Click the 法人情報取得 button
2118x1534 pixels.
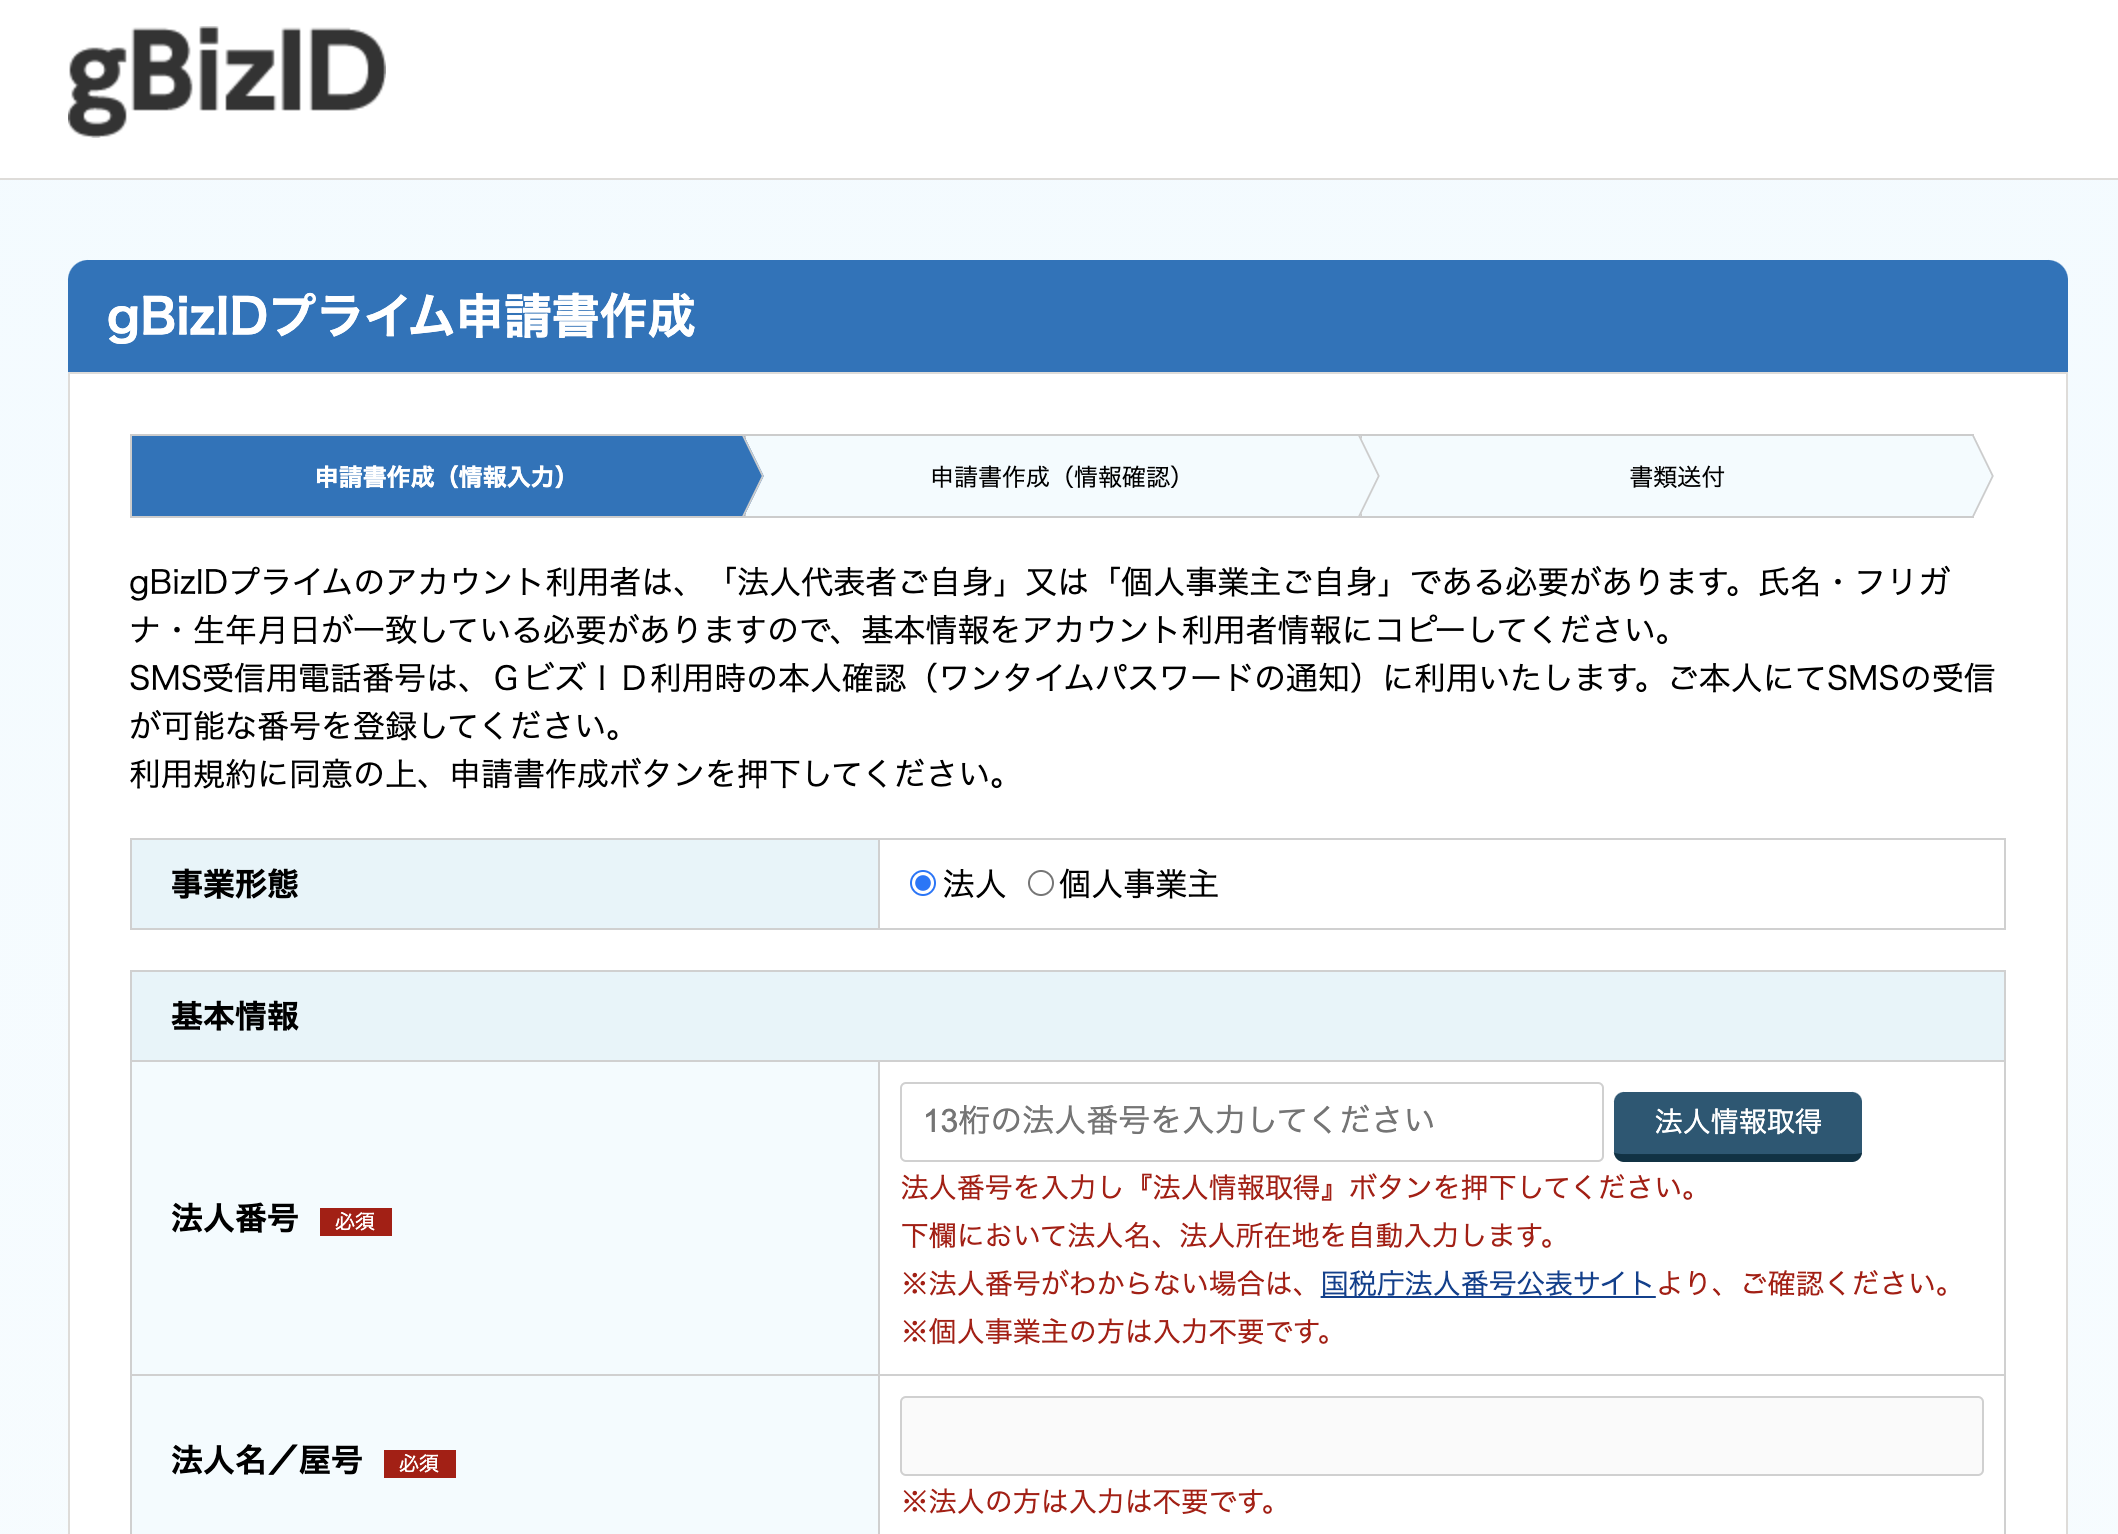[x=1737, y=1123]
